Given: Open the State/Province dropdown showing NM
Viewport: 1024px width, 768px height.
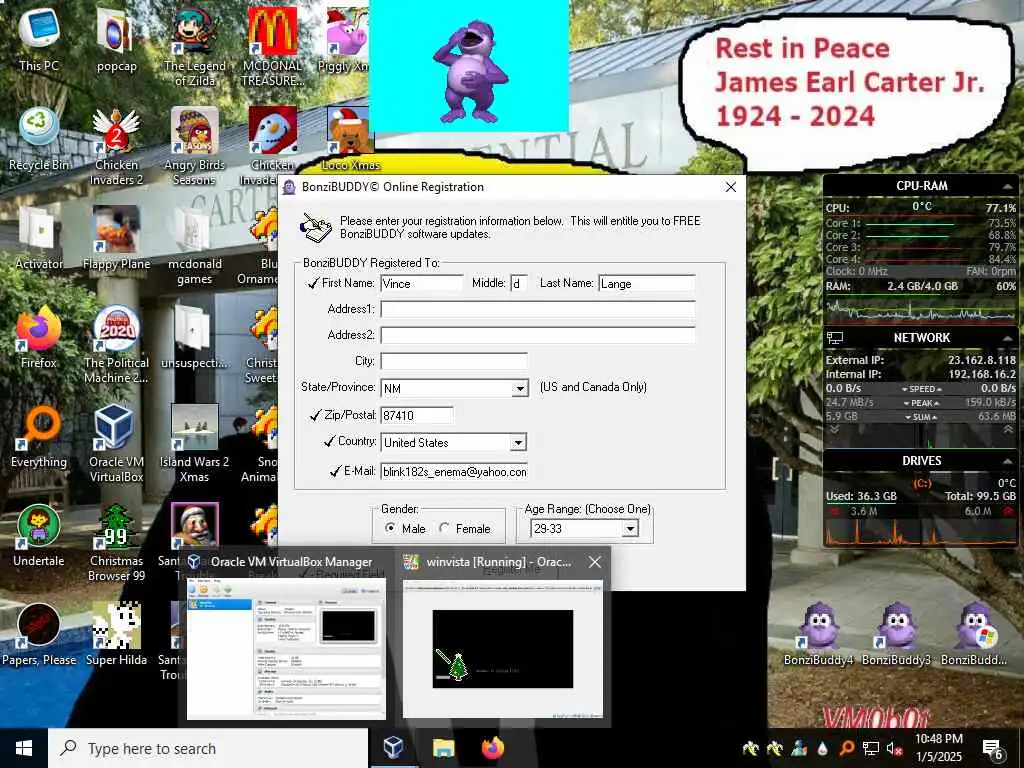Looking at the screenshot, I should pos(519,389).
